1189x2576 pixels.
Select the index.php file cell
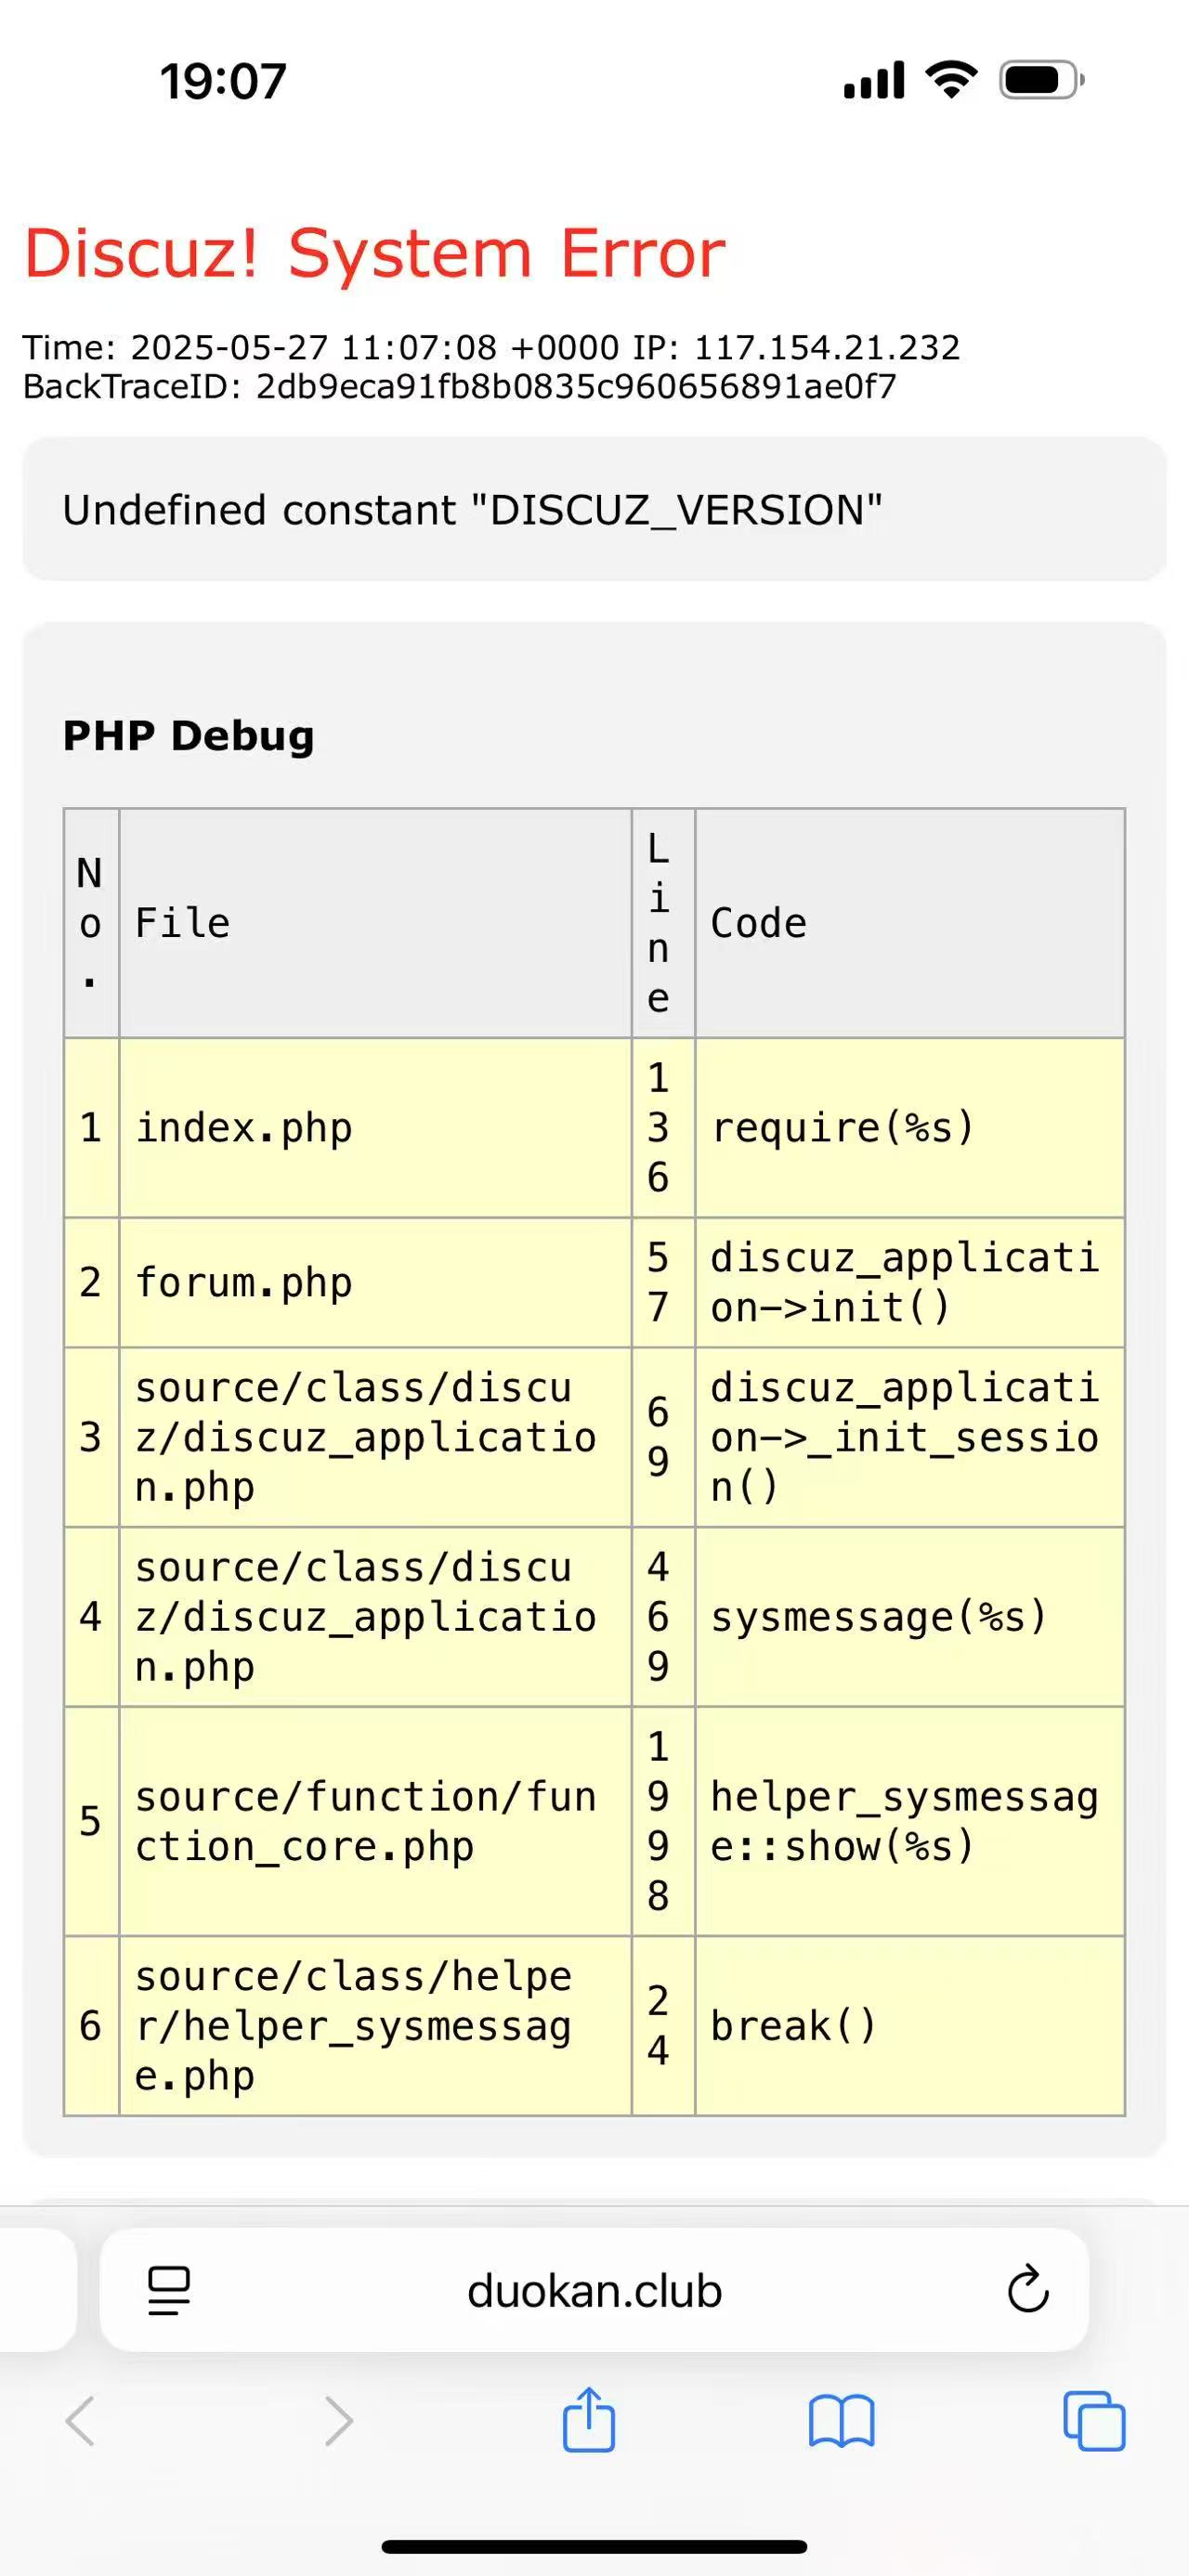pos(376,1128)
